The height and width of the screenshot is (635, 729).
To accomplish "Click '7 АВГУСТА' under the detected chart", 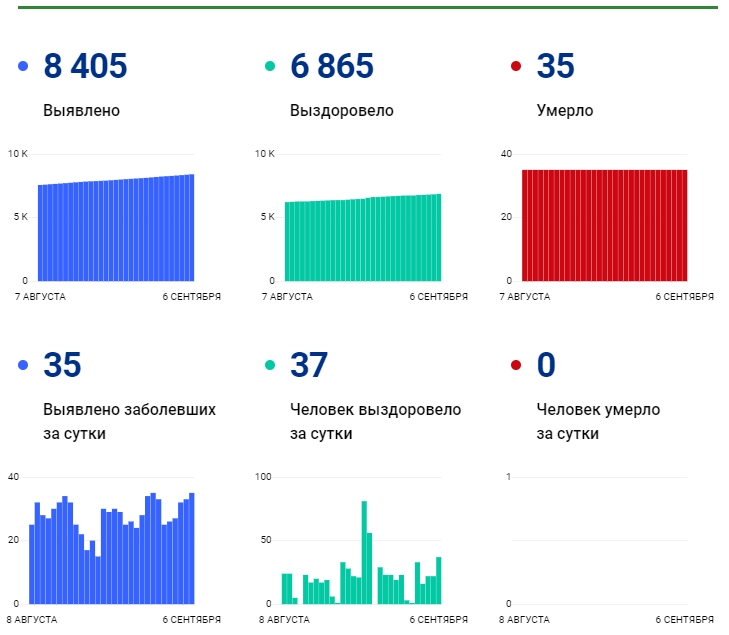I will pos(40,297).
